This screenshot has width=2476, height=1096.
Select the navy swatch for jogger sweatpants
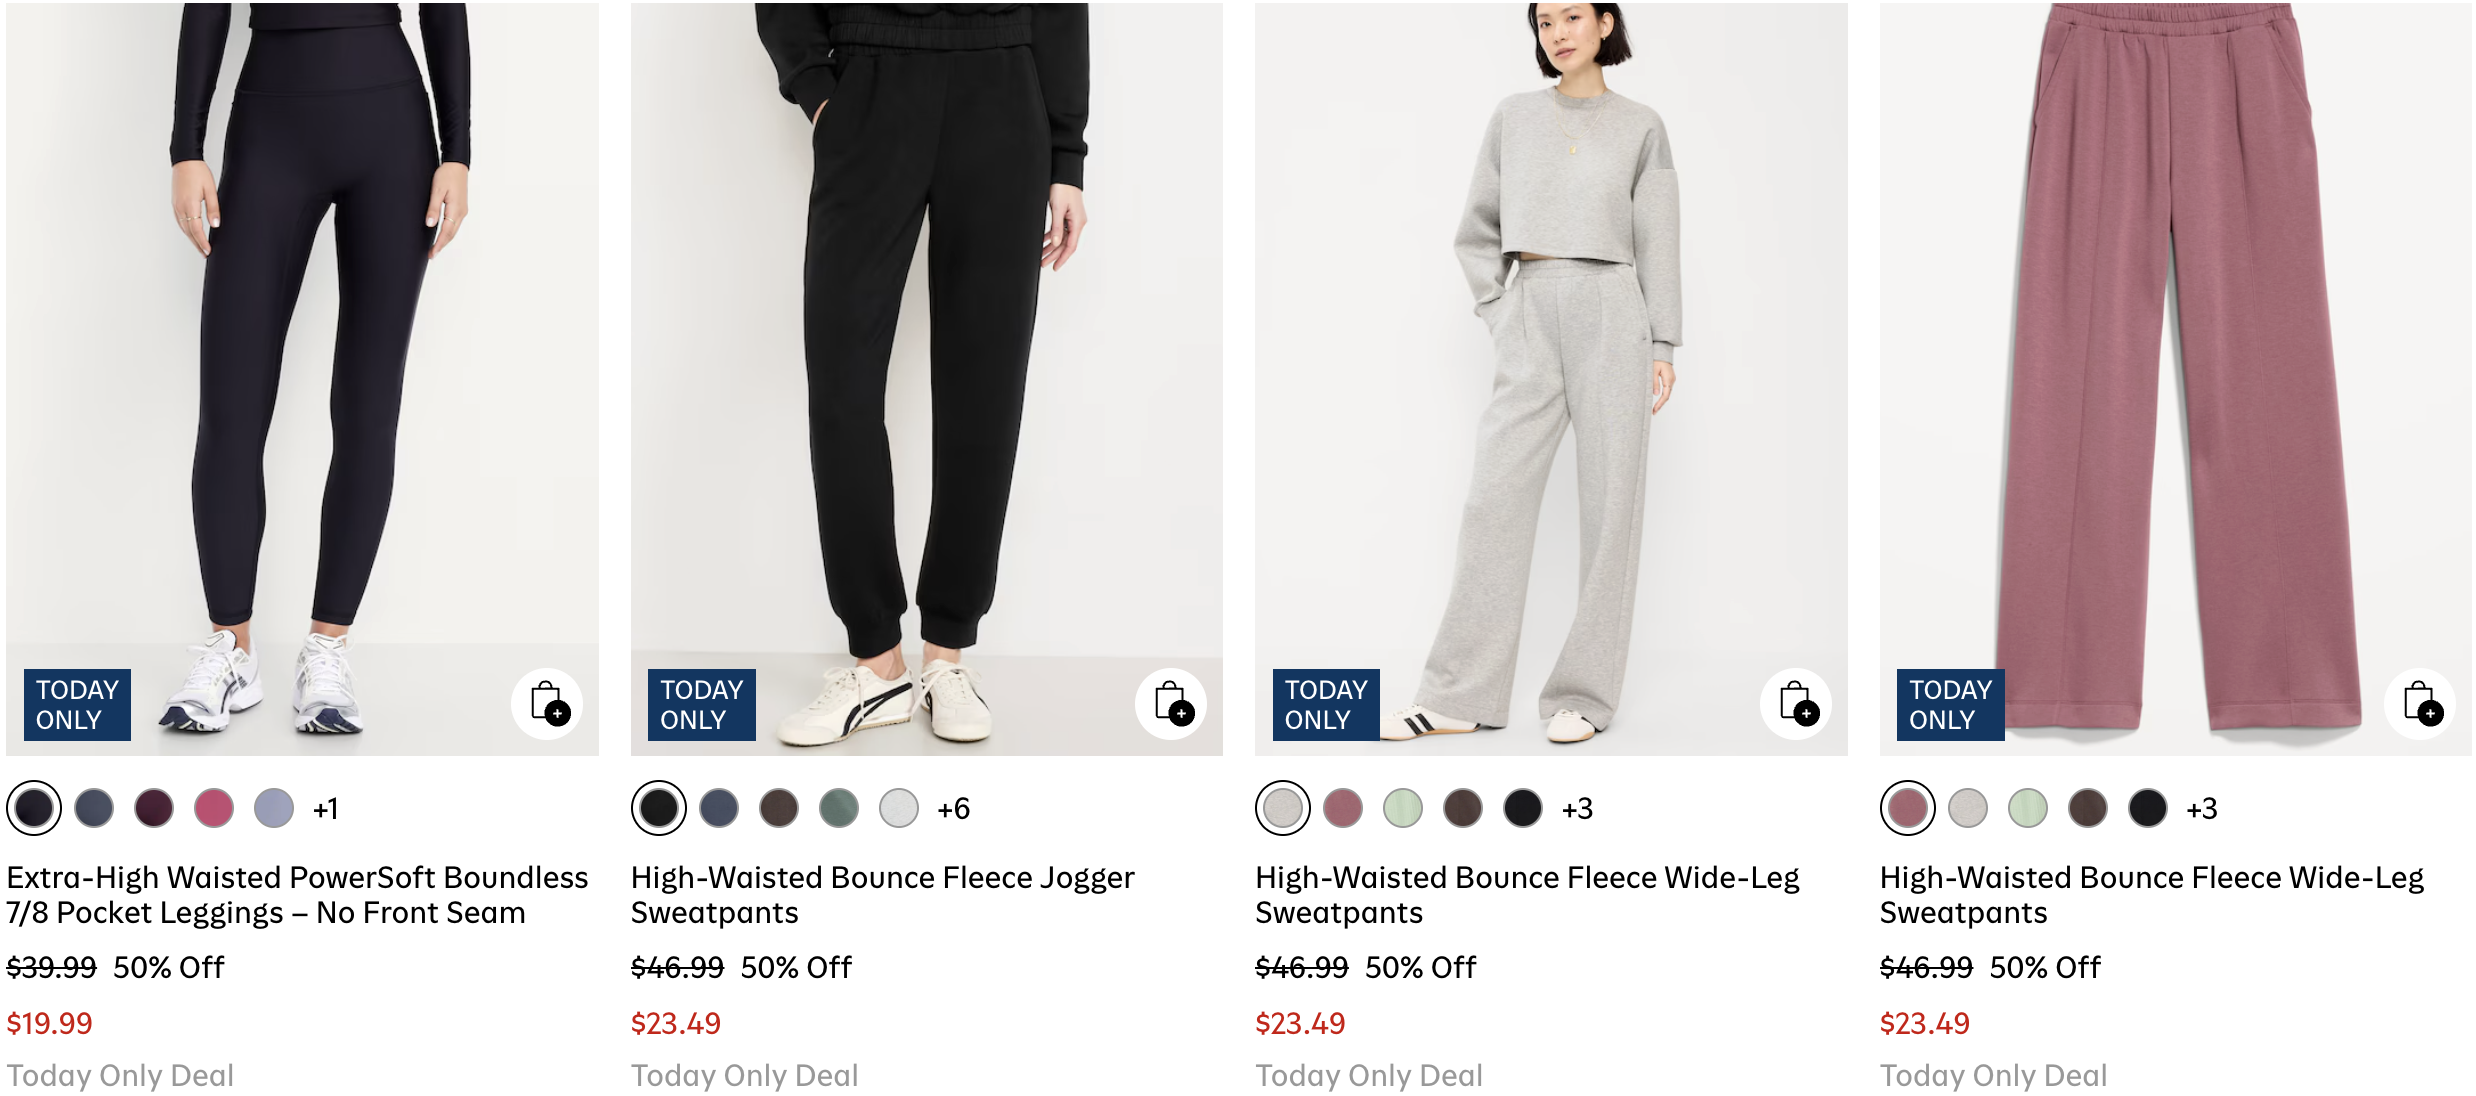coord(719,808)
